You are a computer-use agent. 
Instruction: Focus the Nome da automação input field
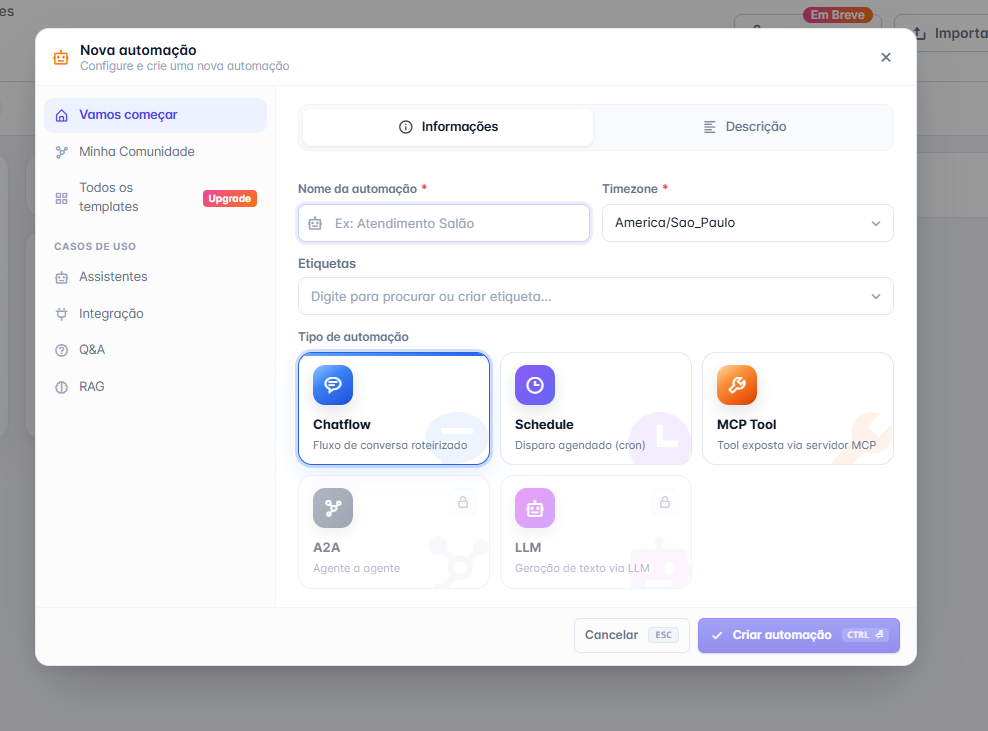(x=444, y=223)
